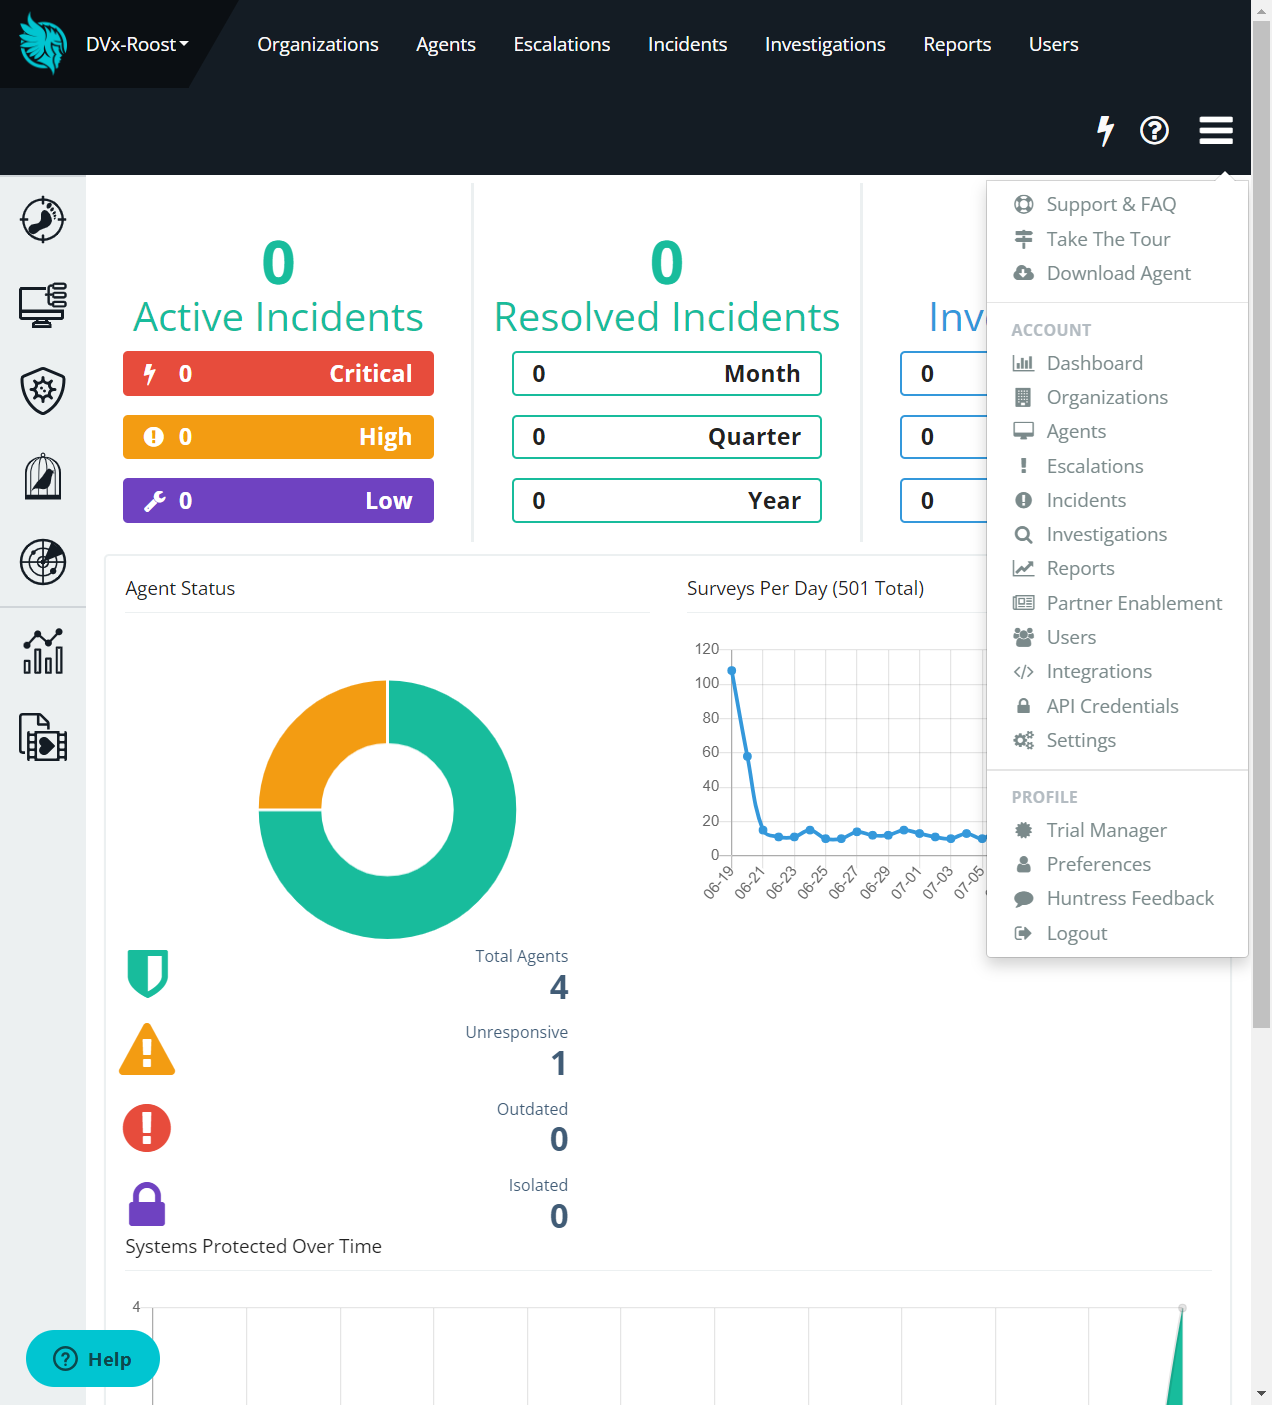This screenshot has width=1272, height=1405.
Task: Open Agents in top navigation bar
Action: coord(446,44)
